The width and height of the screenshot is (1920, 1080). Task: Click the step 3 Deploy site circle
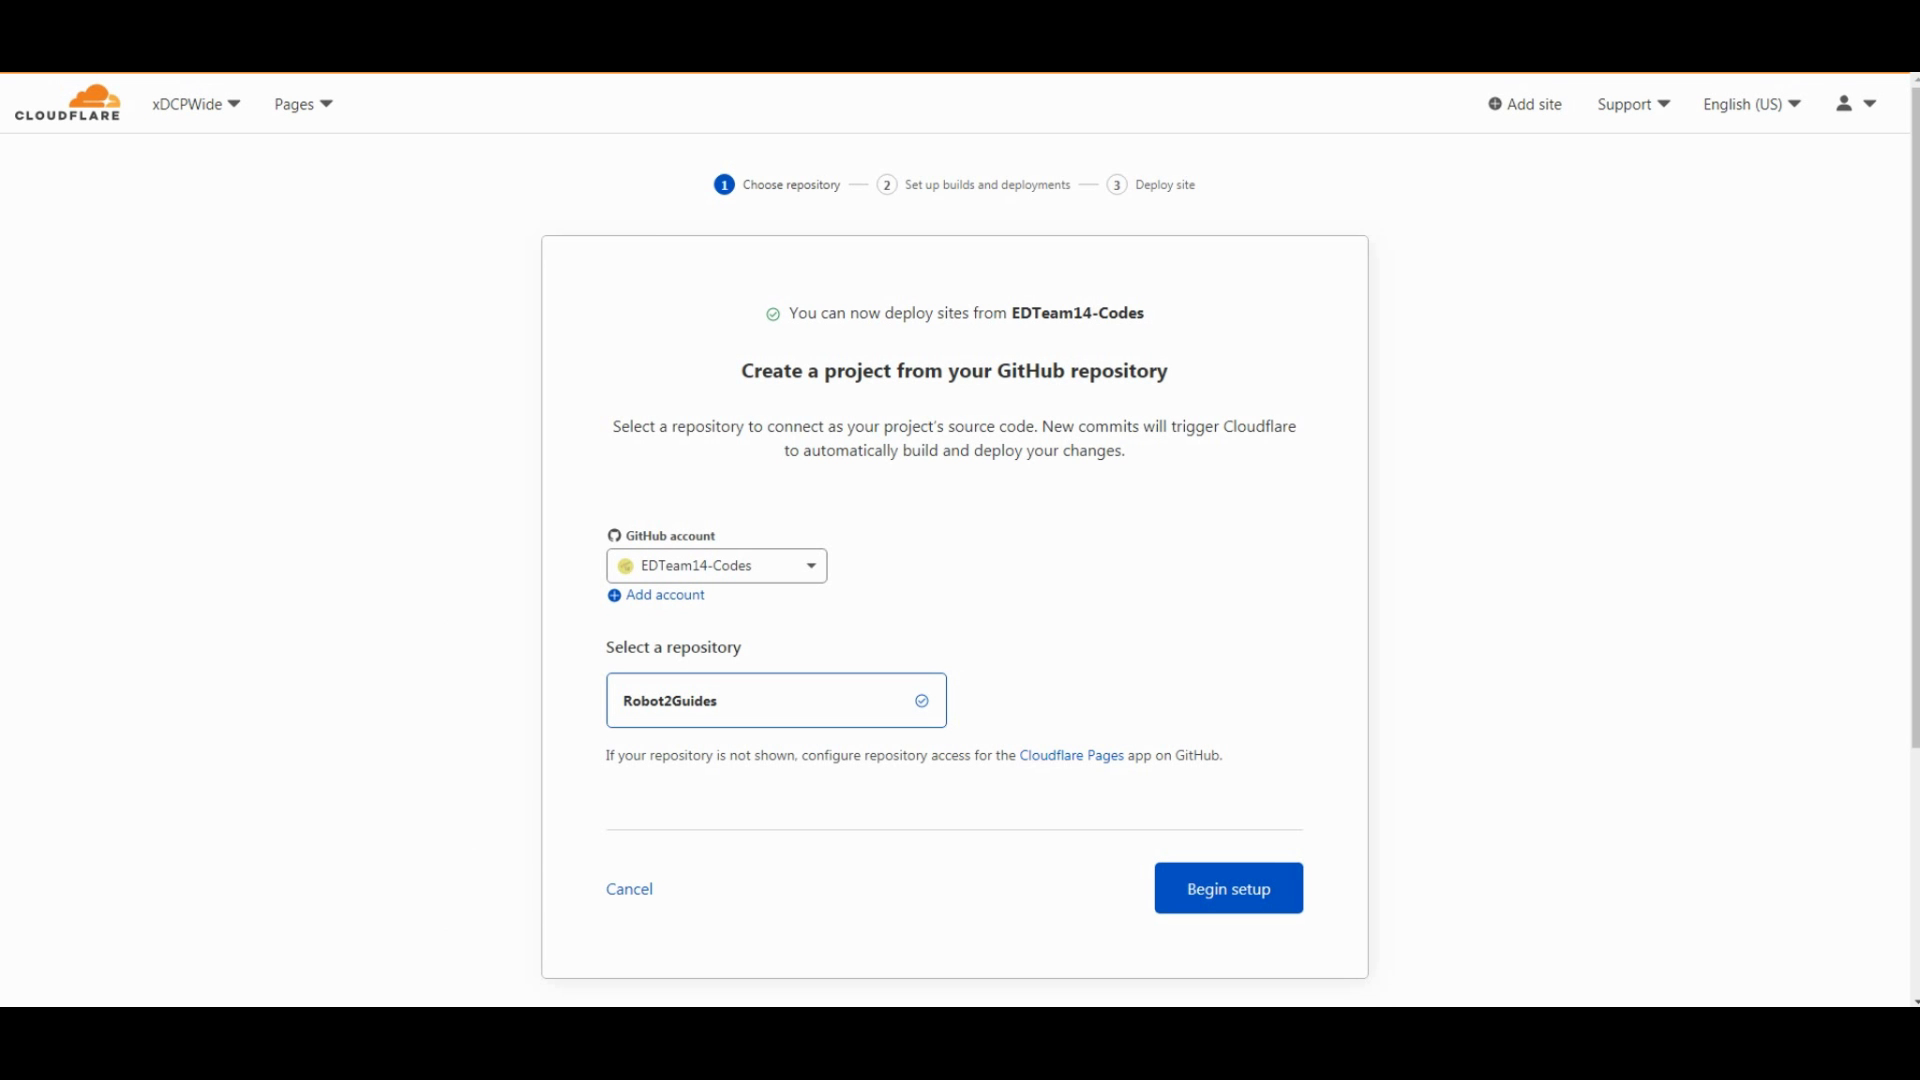click(x=1117, y=185)
